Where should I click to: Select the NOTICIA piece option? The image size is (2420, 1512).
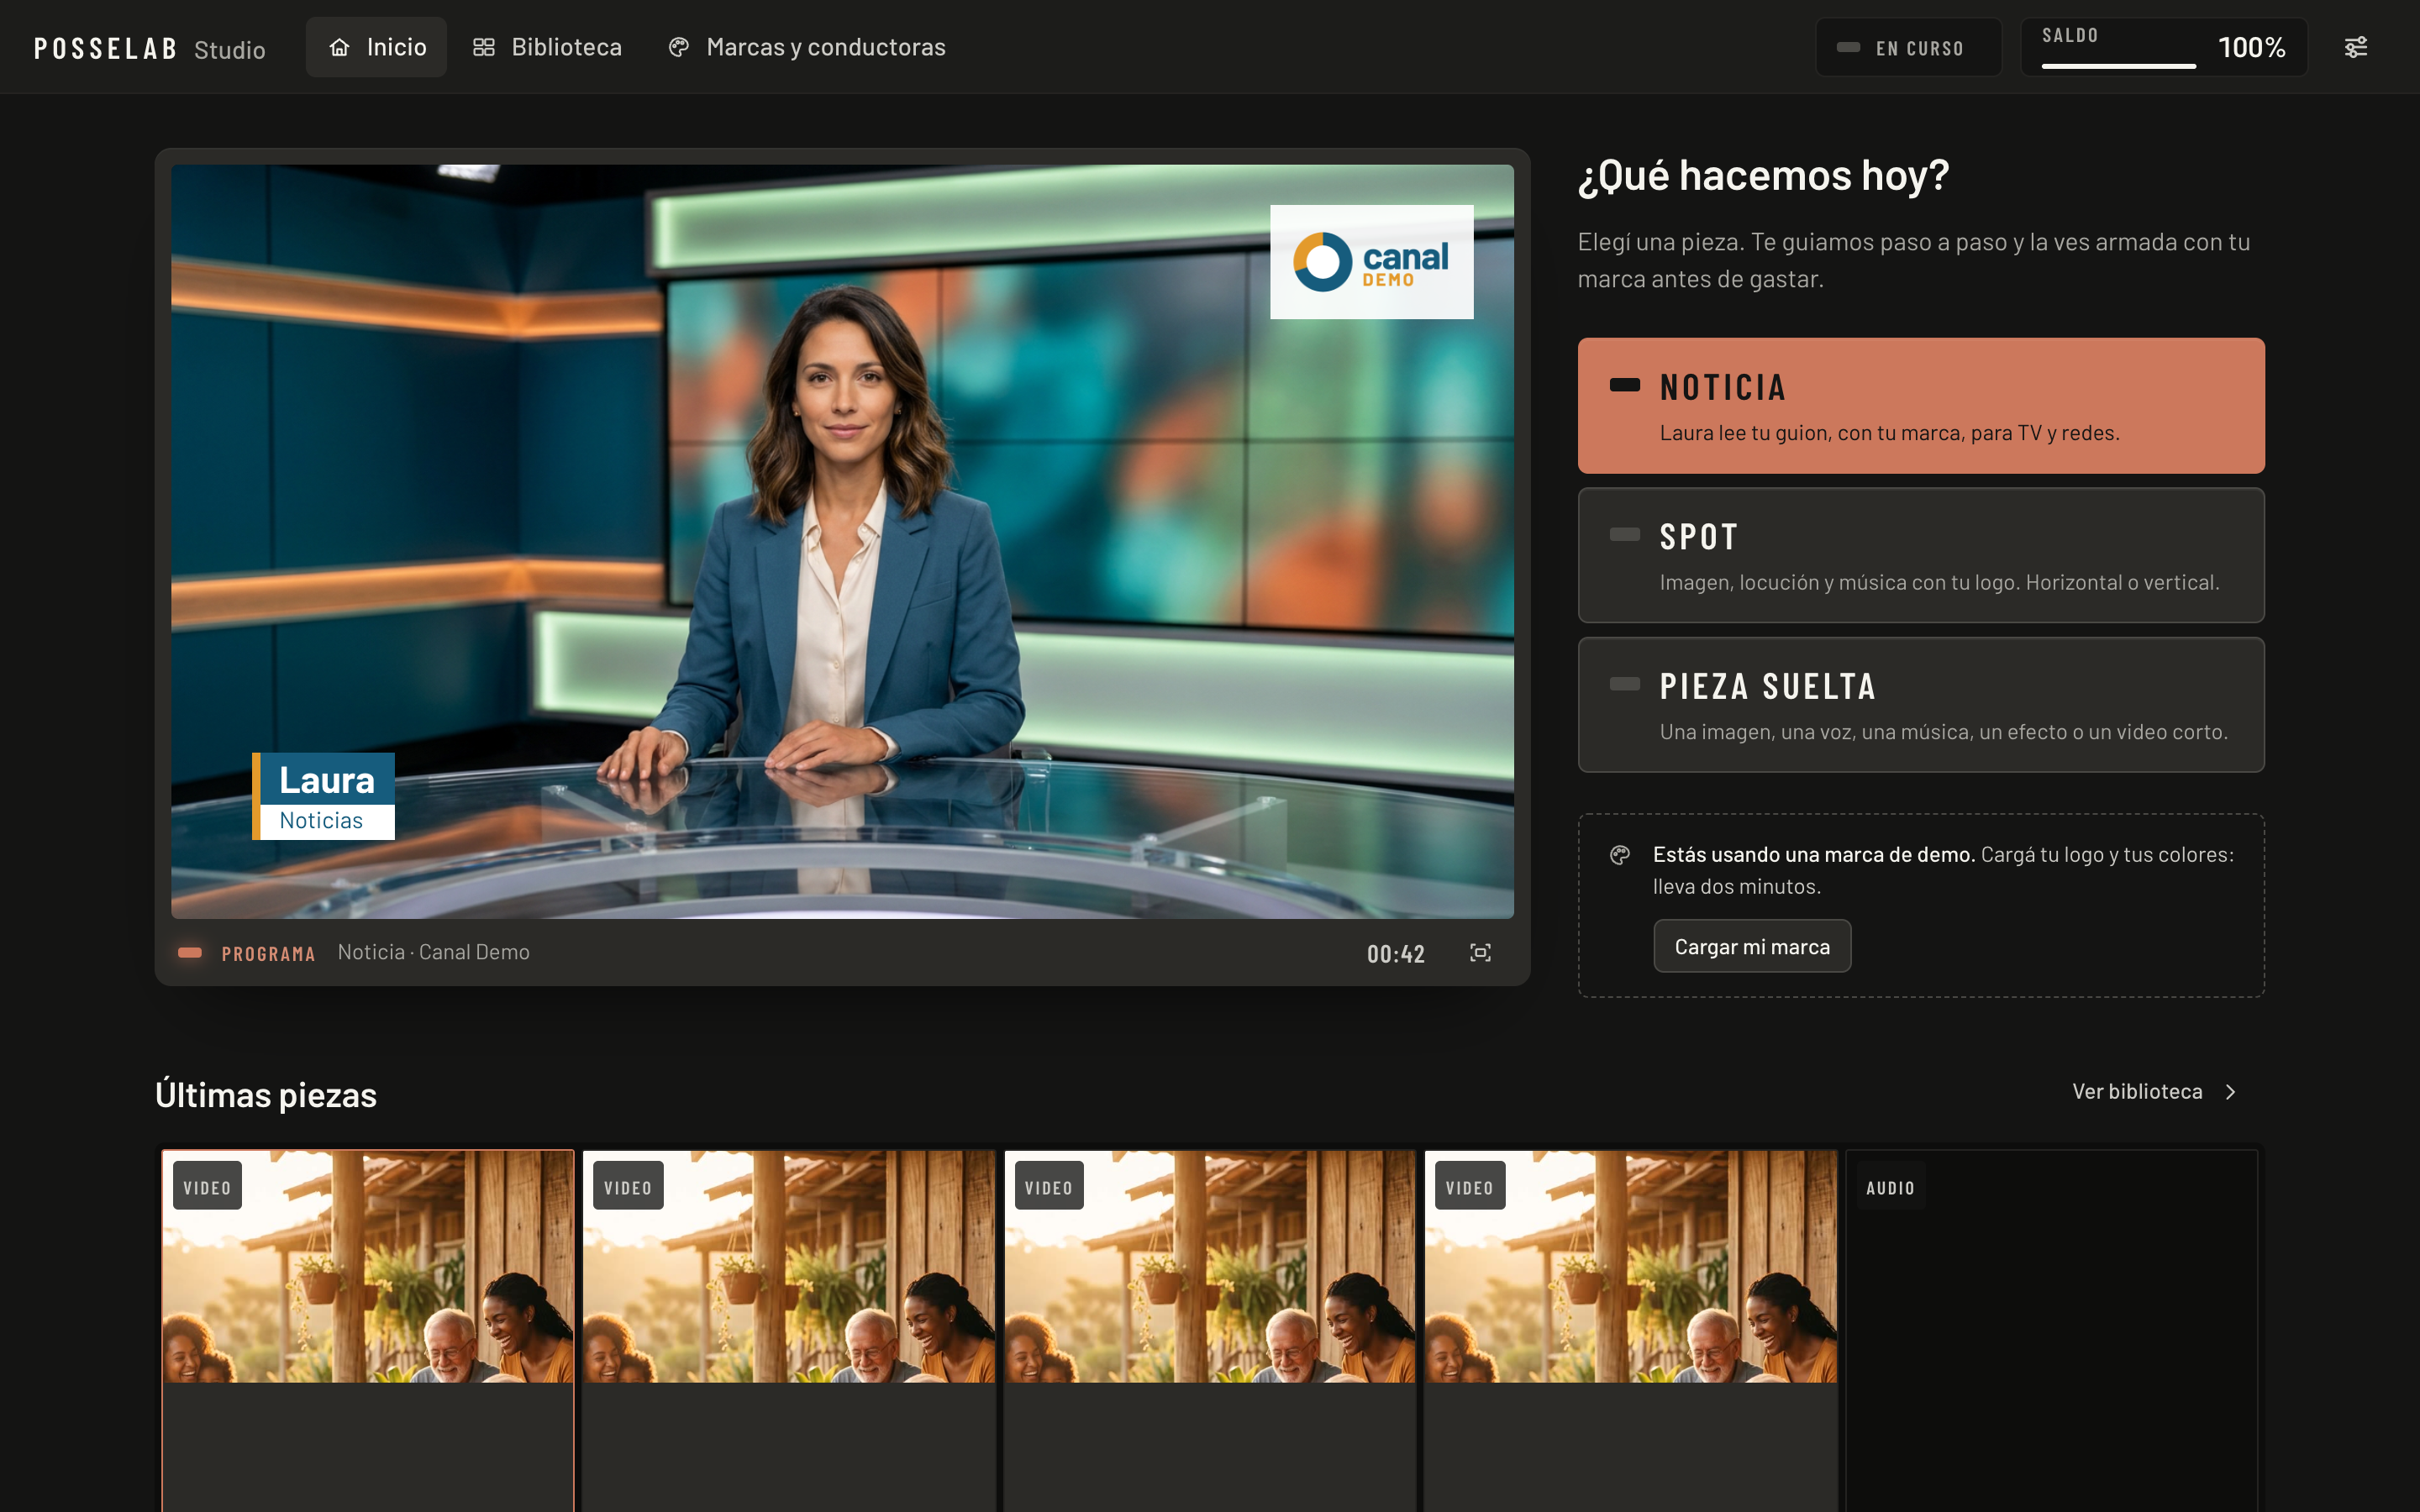(x=1920, y=406)
